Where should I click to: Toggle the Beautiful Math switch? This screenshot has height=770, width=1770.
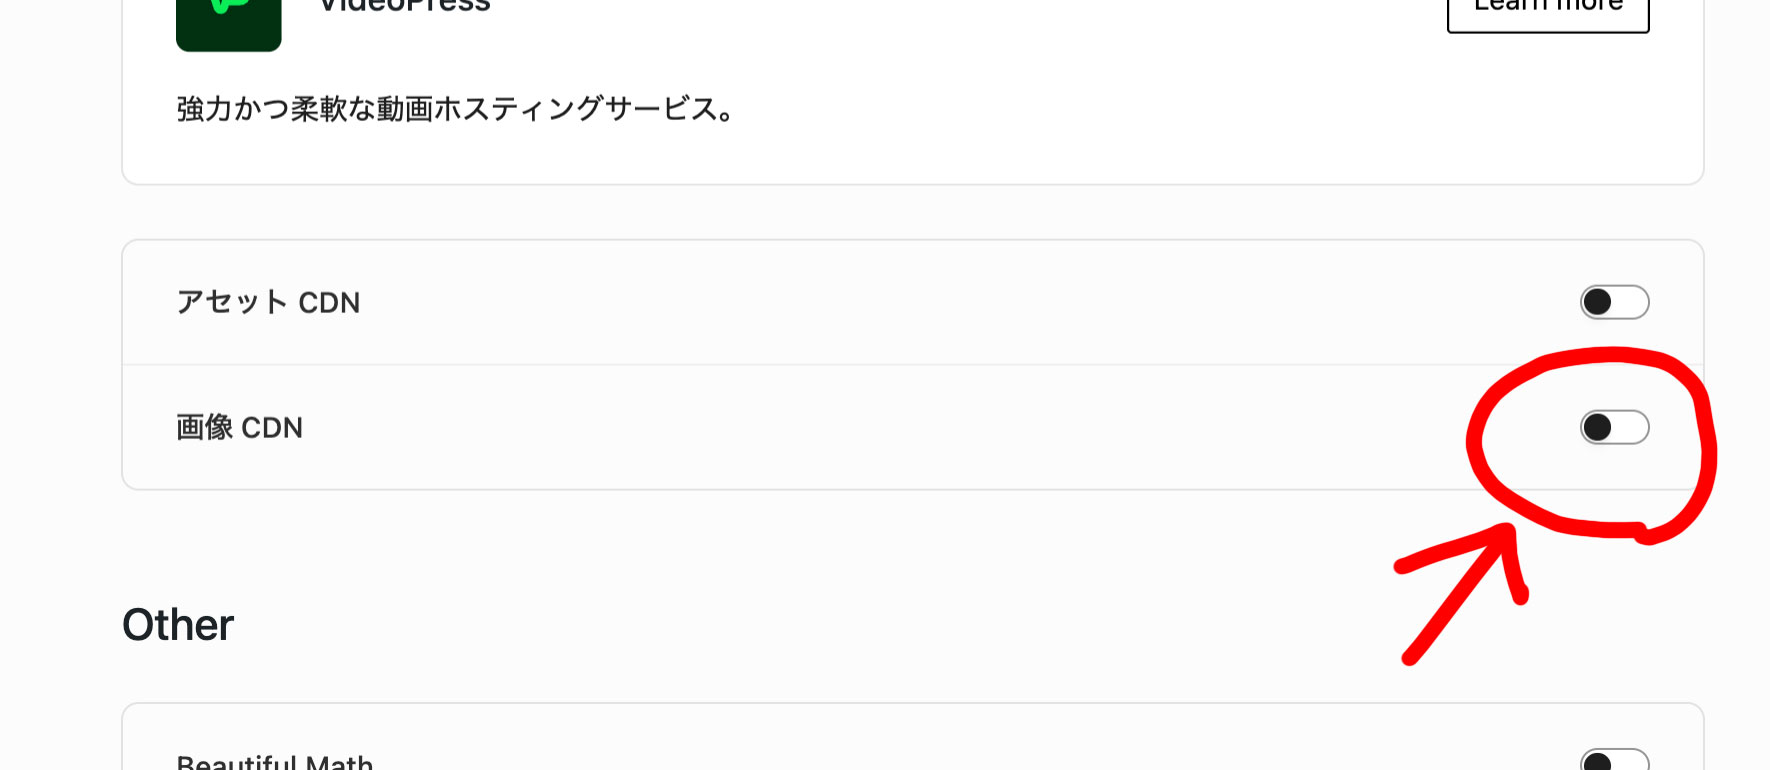(1614, 761)
